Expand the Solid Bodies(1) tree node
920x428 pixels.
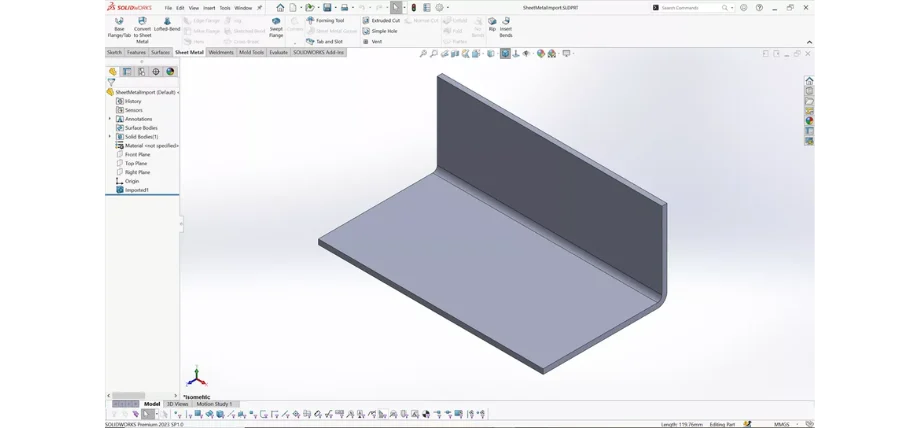[110, 137]
